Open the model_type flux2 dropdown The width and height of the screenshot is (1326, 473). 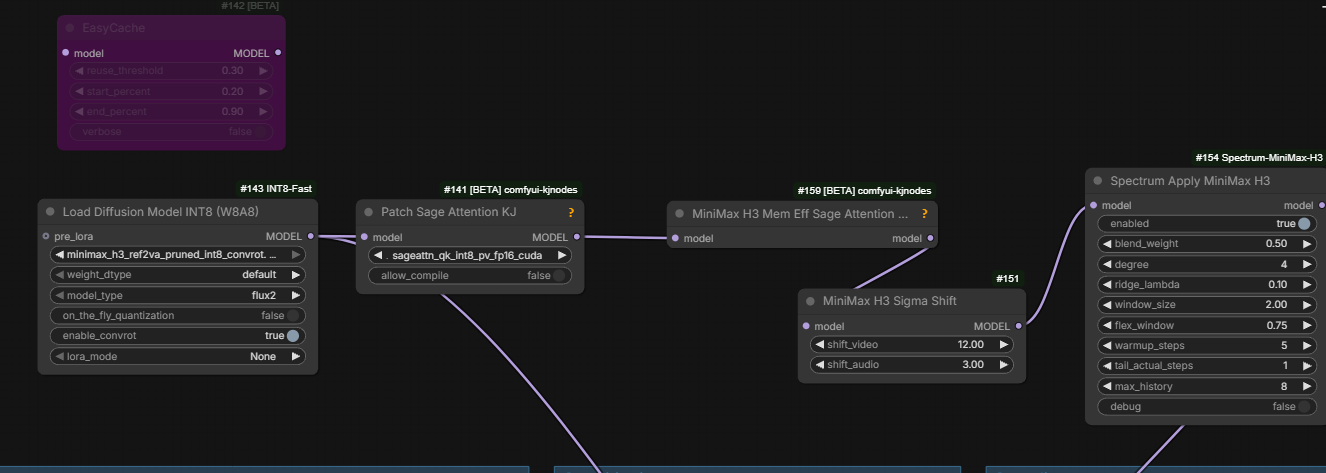point(178,295)
